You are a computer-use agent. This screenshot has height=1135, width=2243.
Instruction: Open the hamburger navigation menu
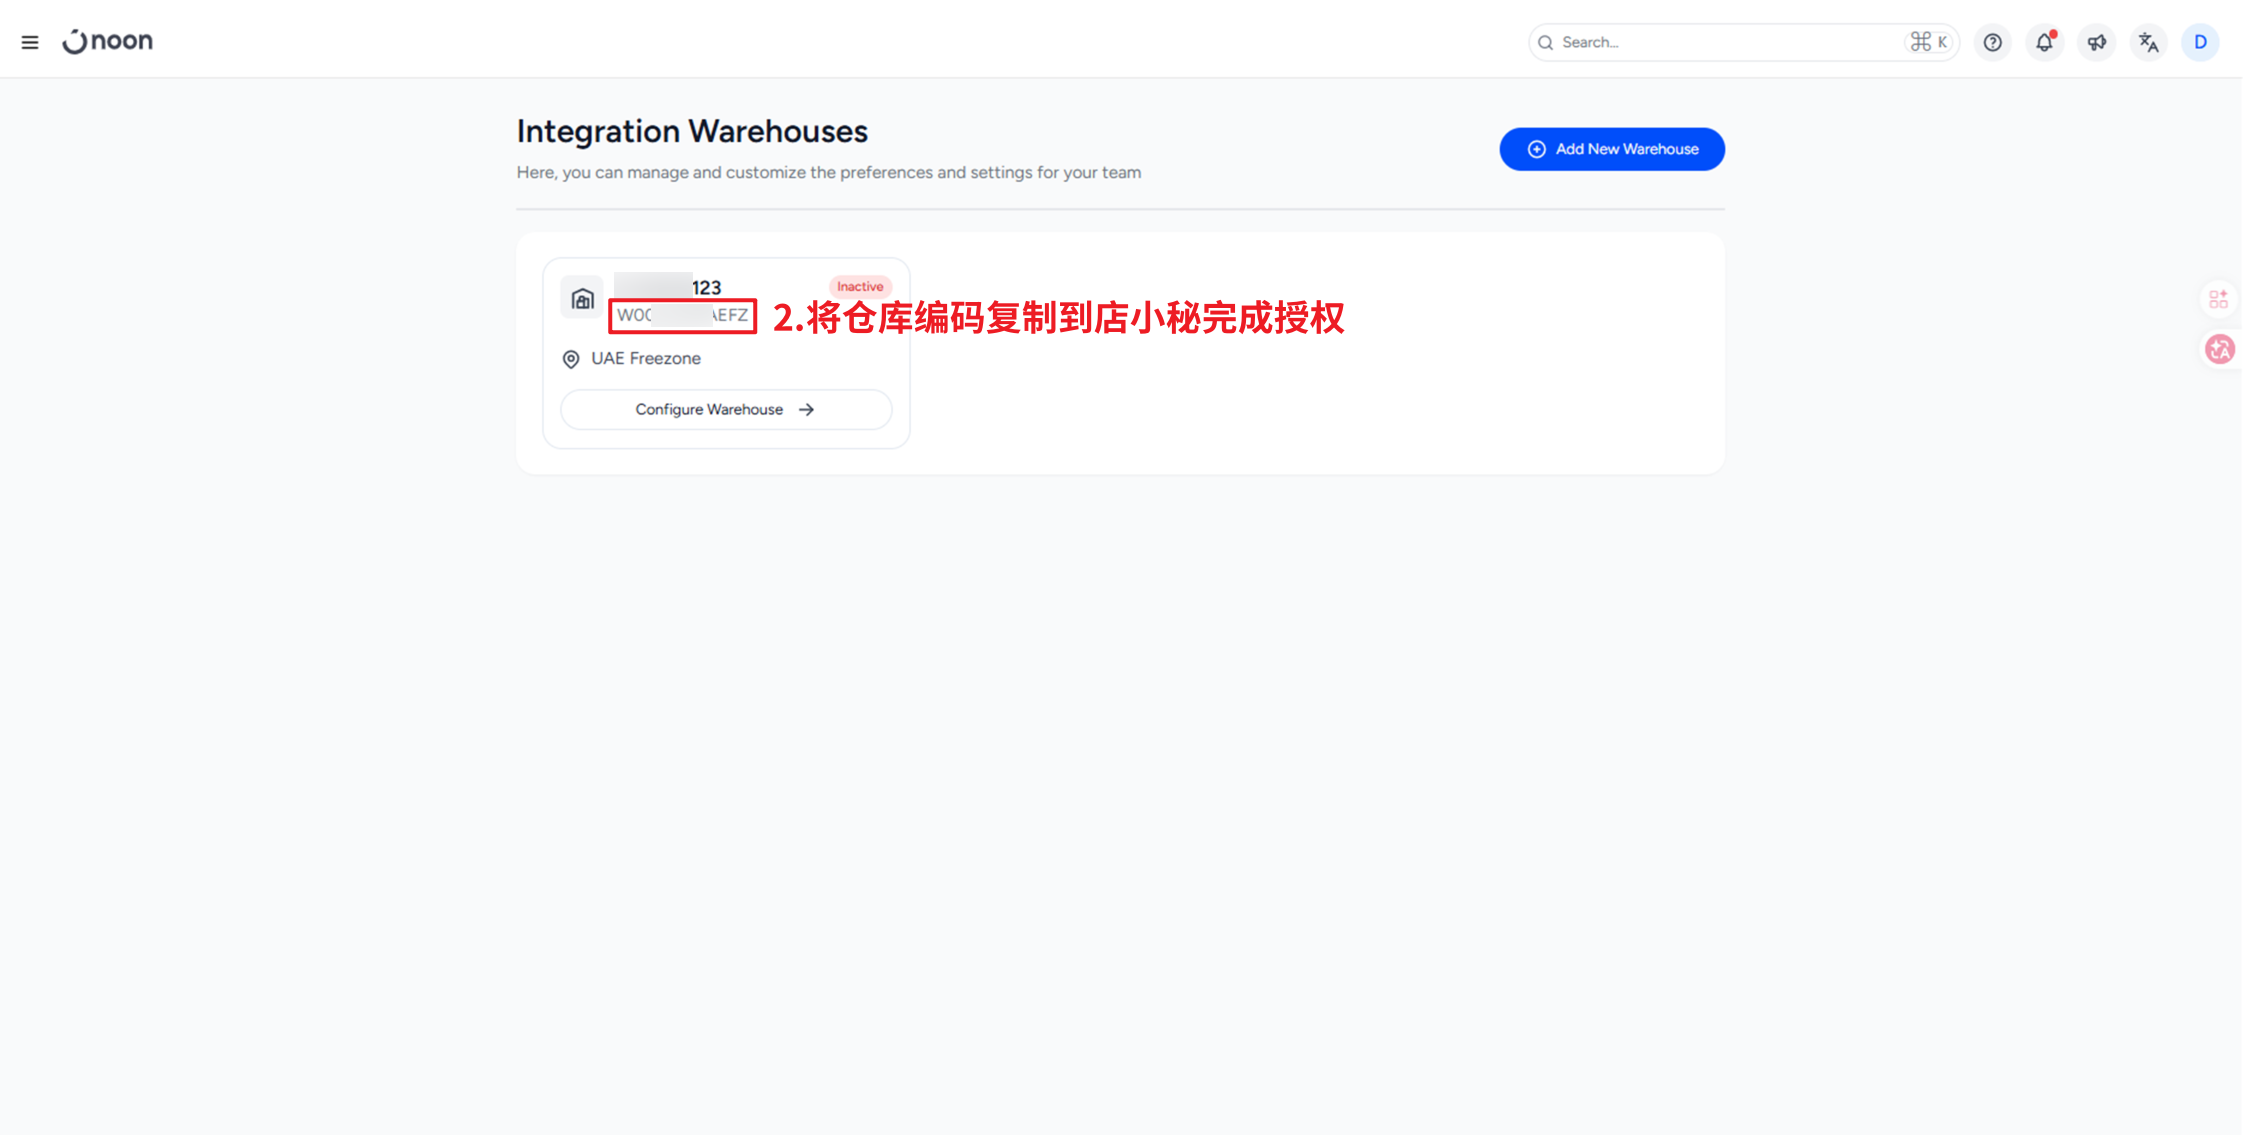30,42
